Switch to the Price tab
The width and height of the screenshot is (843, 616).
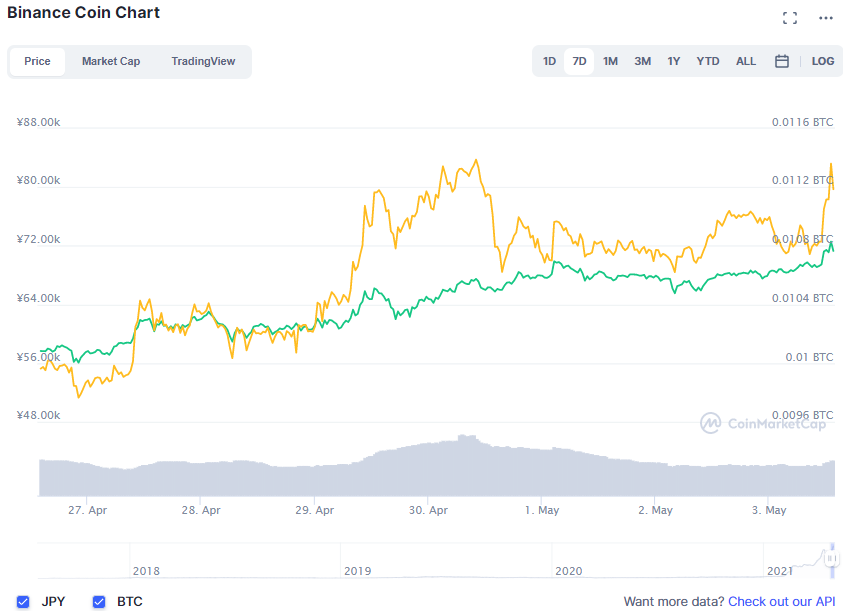(x=37, y=61)
